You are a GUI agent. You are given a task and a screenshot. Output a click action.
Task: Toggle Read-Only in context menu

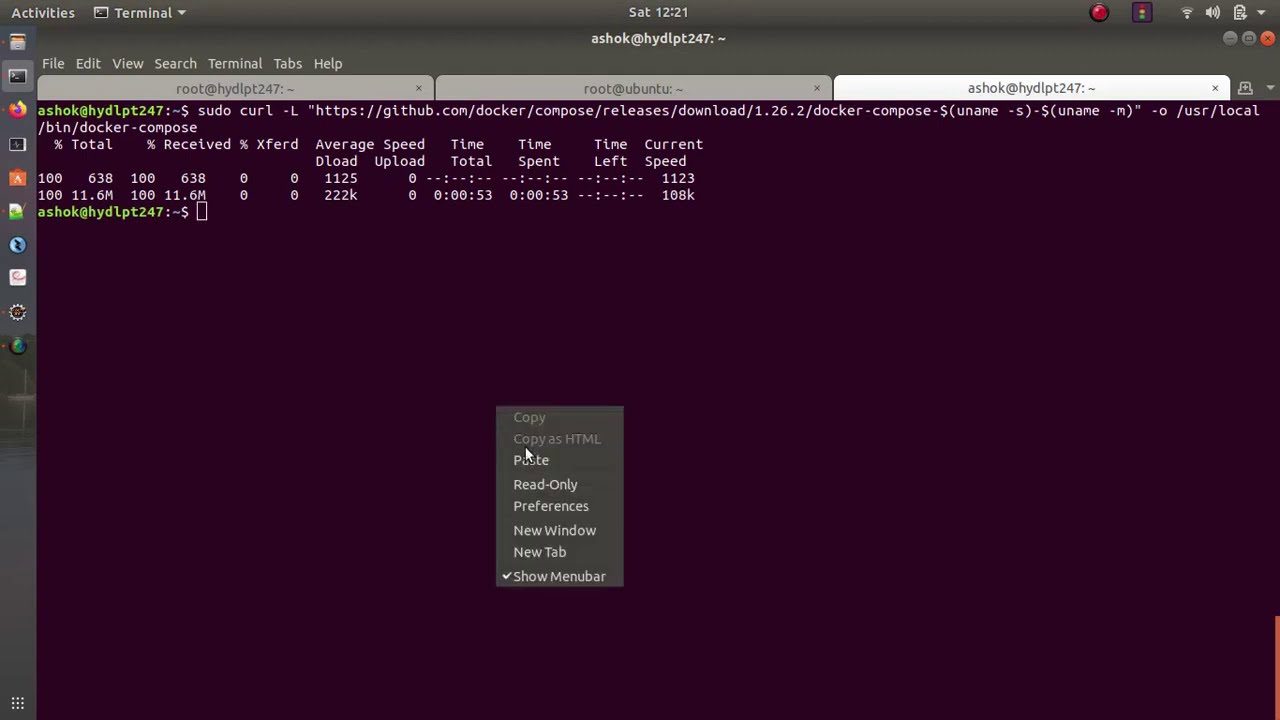[x=559, y=484]
